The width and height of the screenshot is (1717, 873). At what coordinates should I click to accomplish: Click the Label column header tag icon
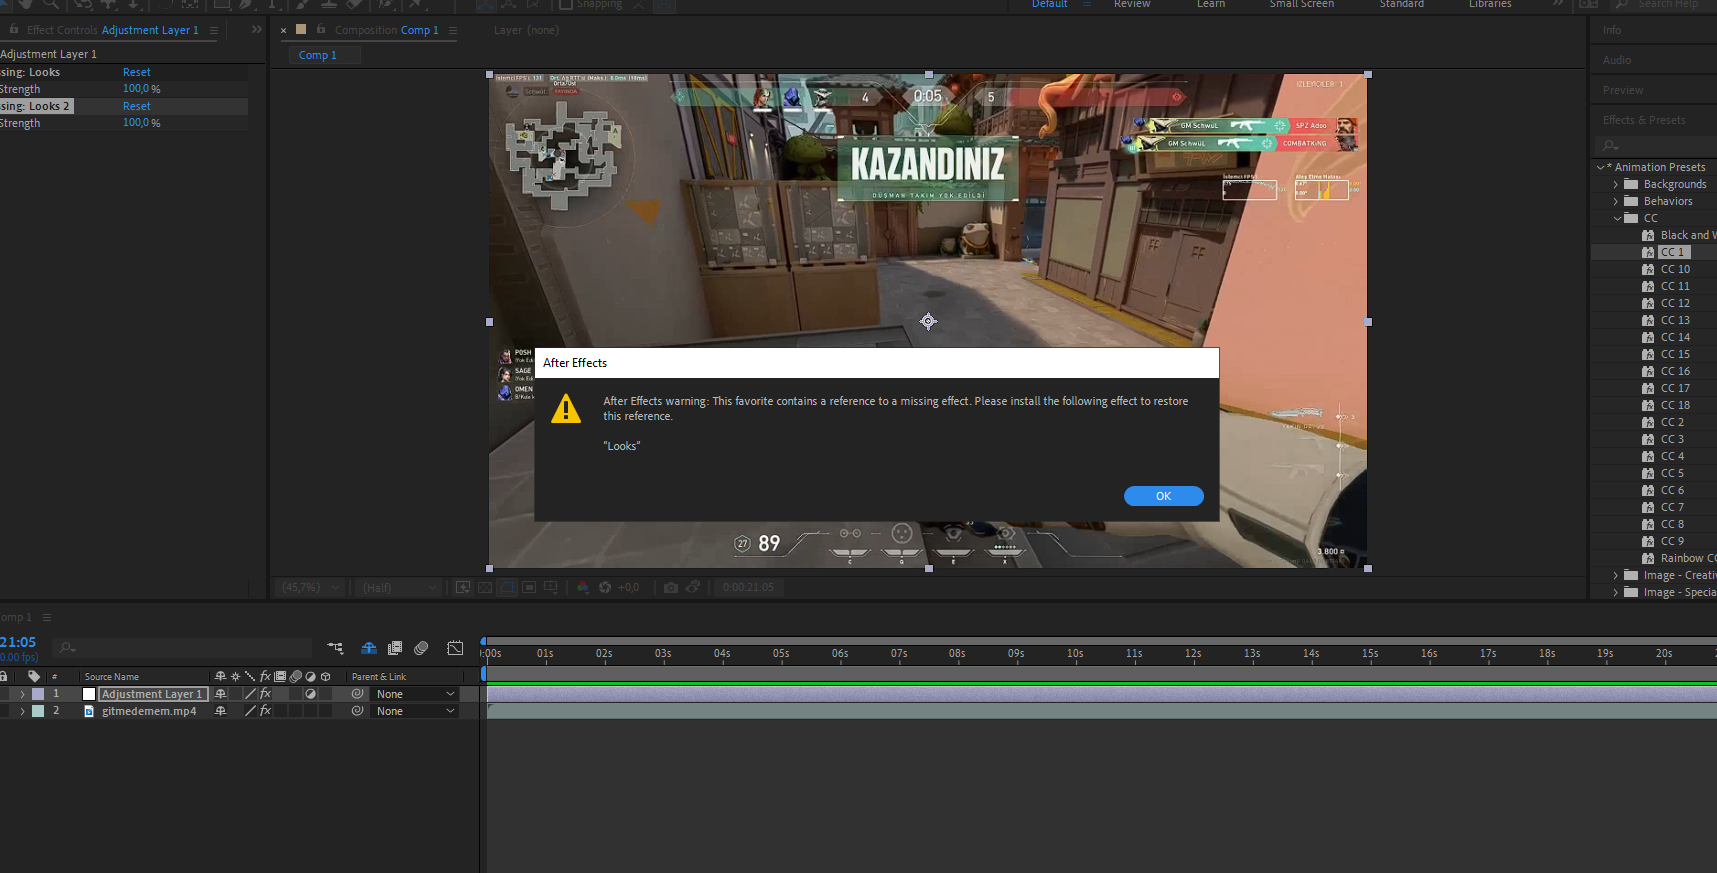[34, 676]
